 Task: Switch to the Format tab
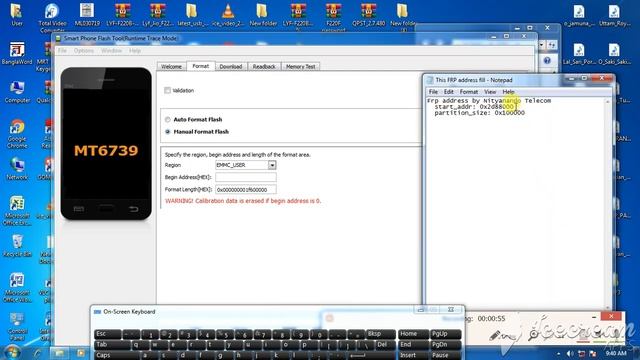pyautogui.click(x=200, y=66)
